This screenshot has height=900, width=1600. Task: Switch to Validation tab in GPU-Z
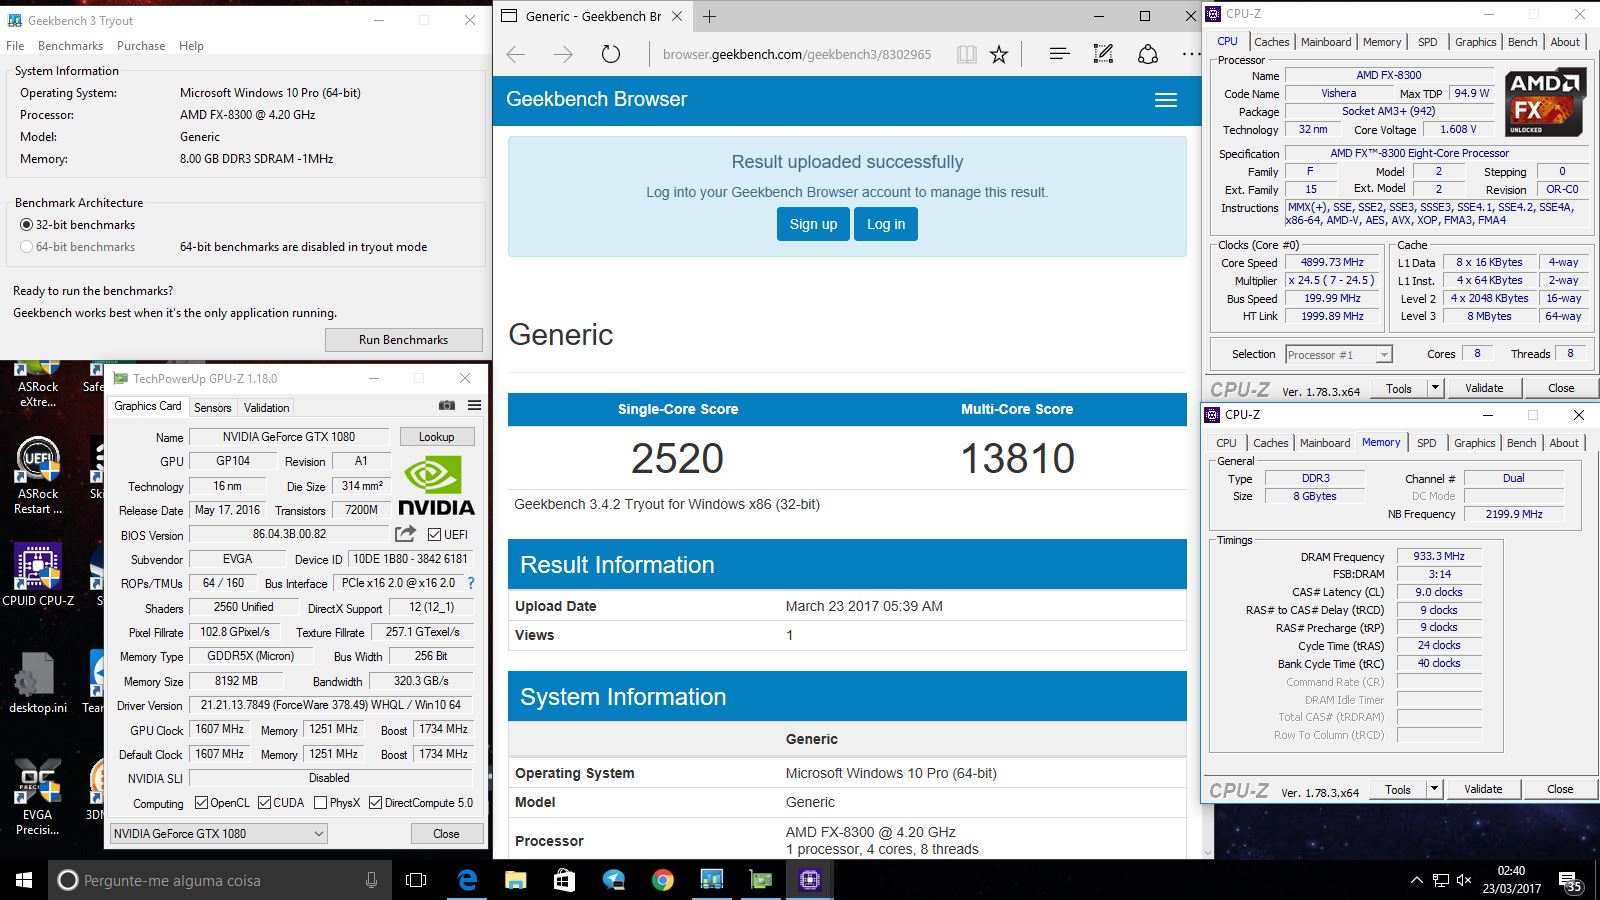pos(266,408)
